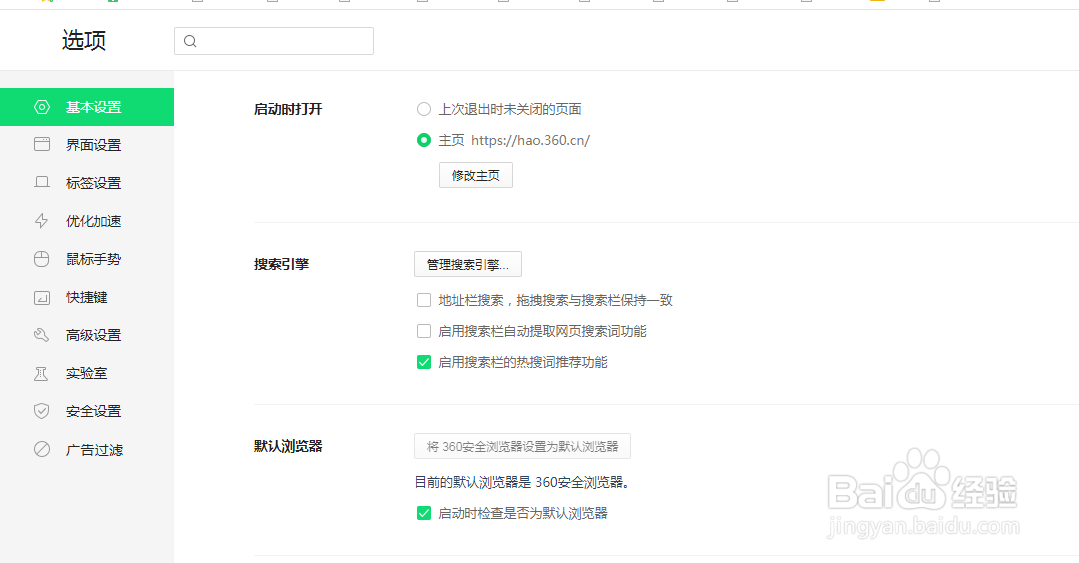This screenshot has height=563, width=1079.
Task: Open 快捷键 settings
Action: tap(87, 297)
